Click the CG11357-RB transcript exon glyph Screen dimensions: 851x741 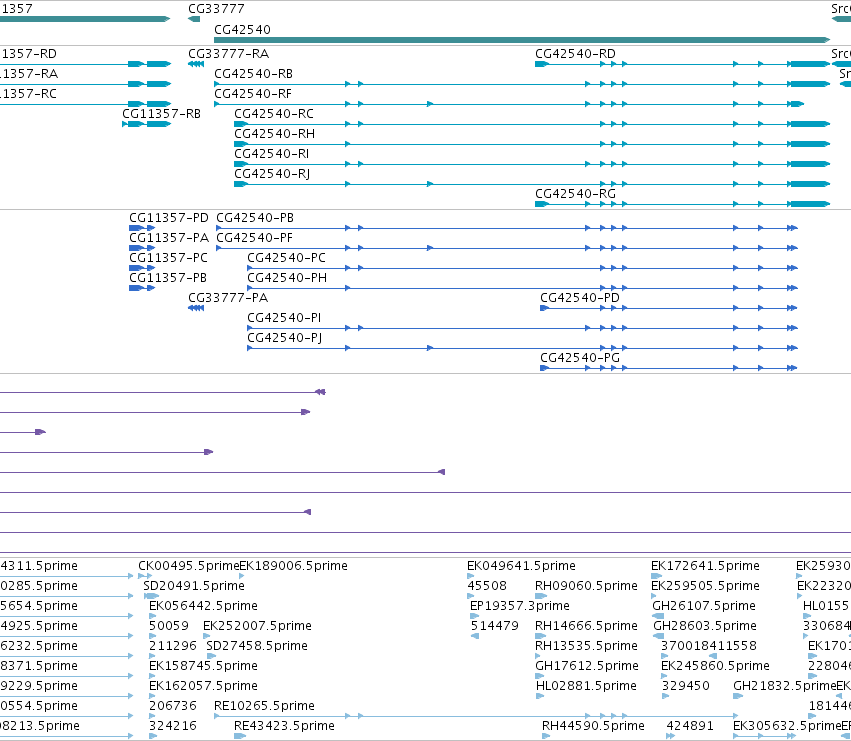pyautogui.click(x=147, y=124)
